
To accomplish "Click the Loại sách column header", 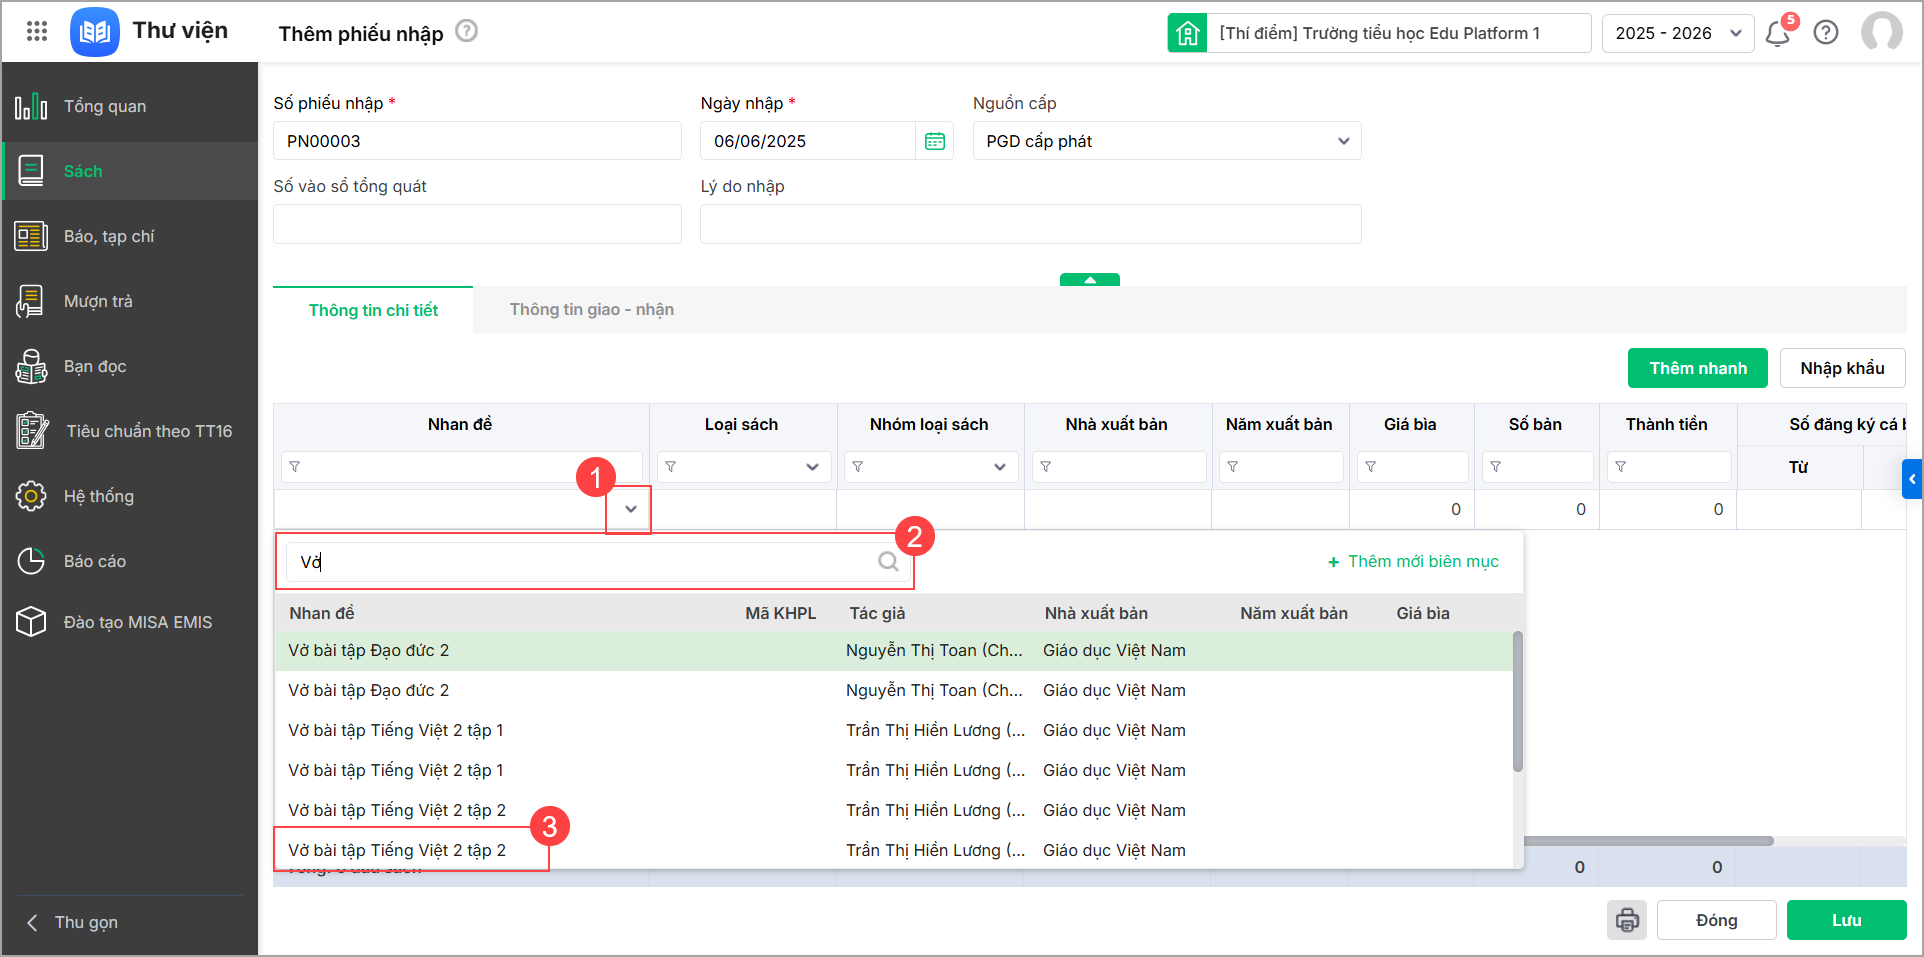I will click(x=741, y=425).
